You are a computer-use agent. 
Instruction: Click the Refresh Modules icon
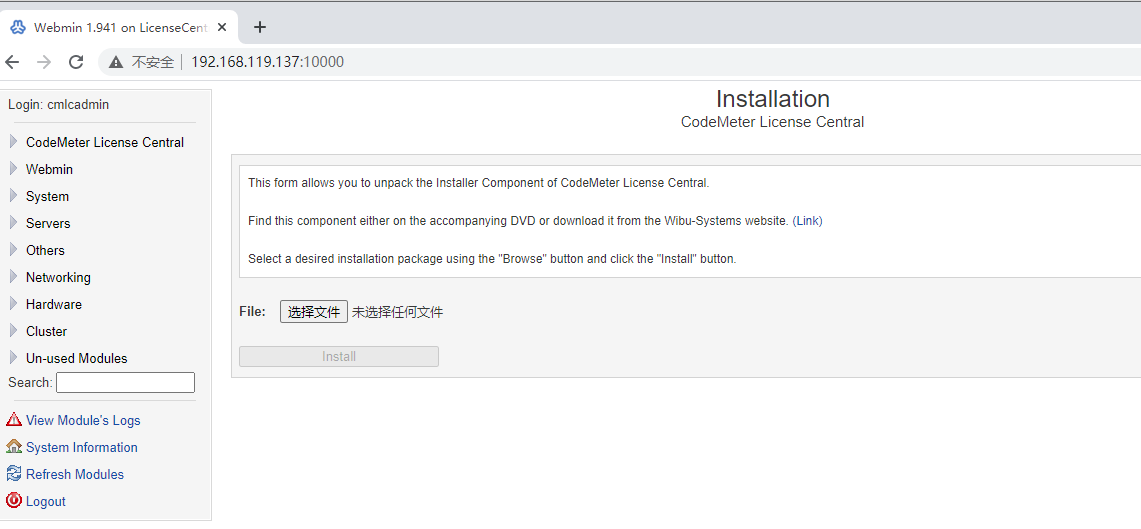pyautogui.click(x=14, y=474)
